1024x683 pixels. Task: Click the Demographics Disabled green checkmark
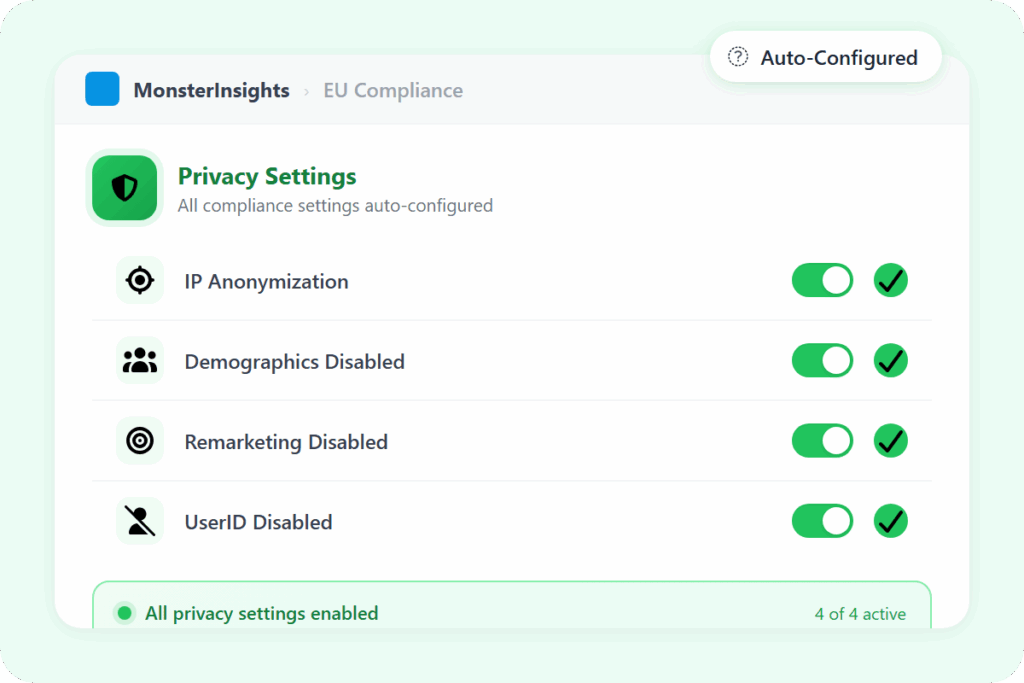[x=890, y=361]
